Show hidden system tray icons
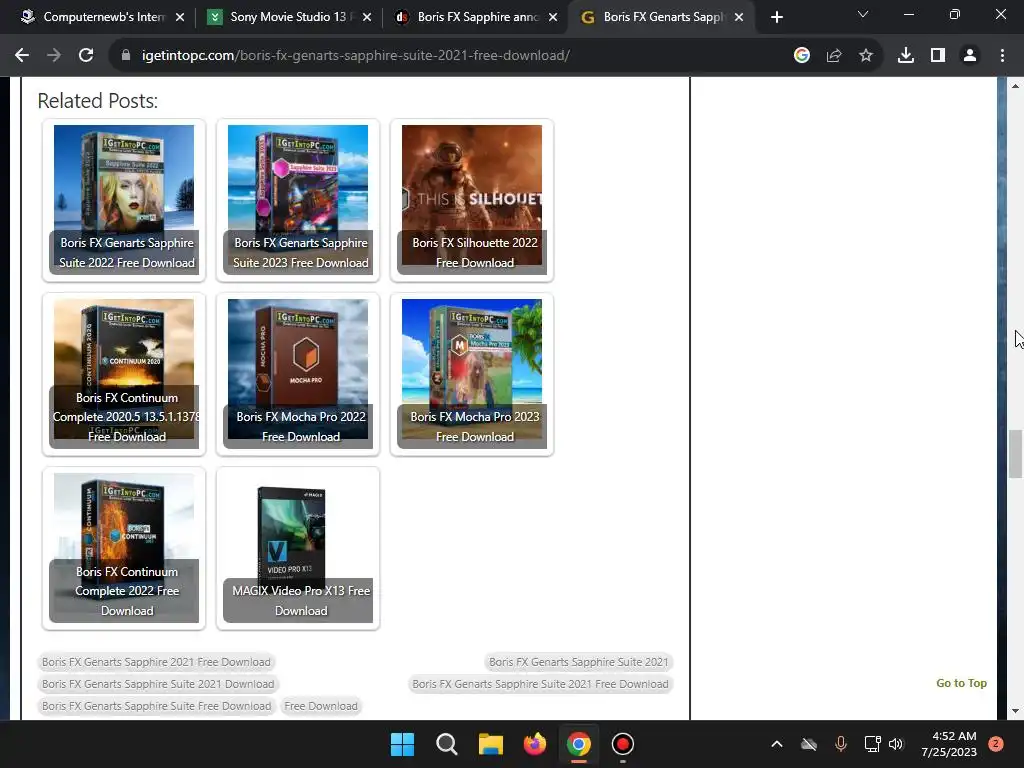The width and height of the screenshot is (1024, 768). (x=776, y=744)
